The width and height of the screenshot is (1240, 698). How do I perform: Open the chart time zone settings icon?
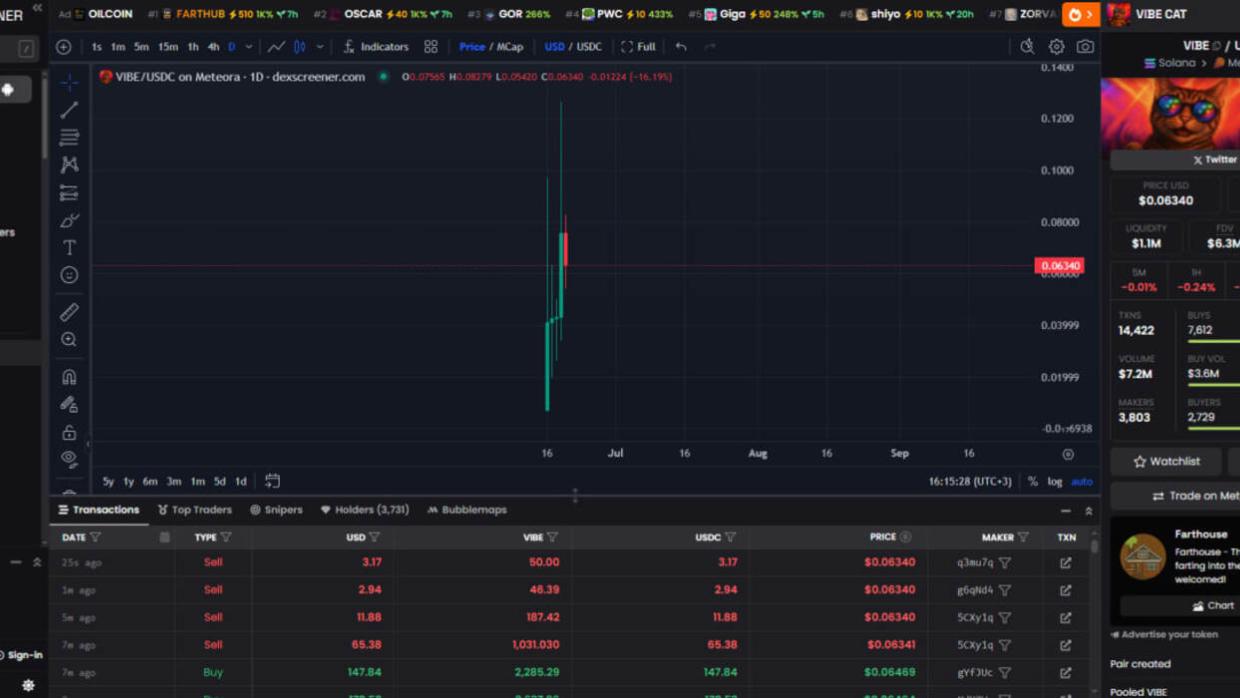(x=1068, y=454)
